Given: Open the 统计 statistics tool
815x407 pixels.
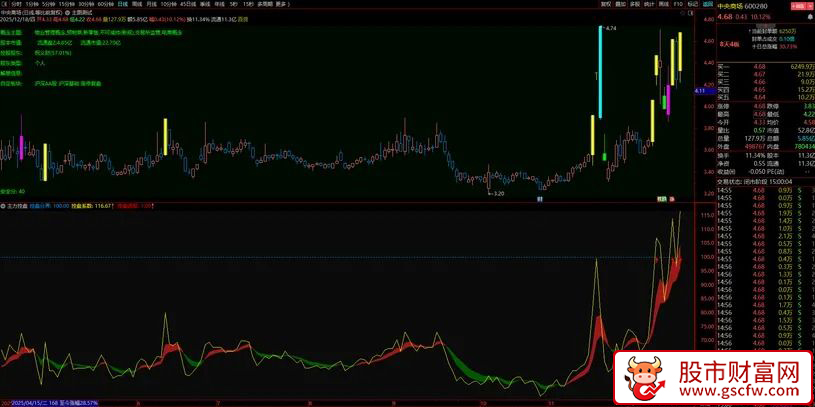Looking at the screenshot, I should (649, 4).
